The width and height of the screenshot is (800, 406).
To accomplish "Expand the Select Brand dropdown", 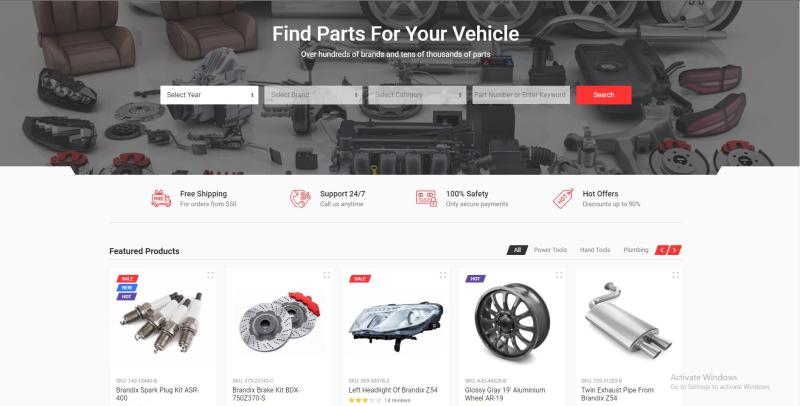I will click(313, 95).
